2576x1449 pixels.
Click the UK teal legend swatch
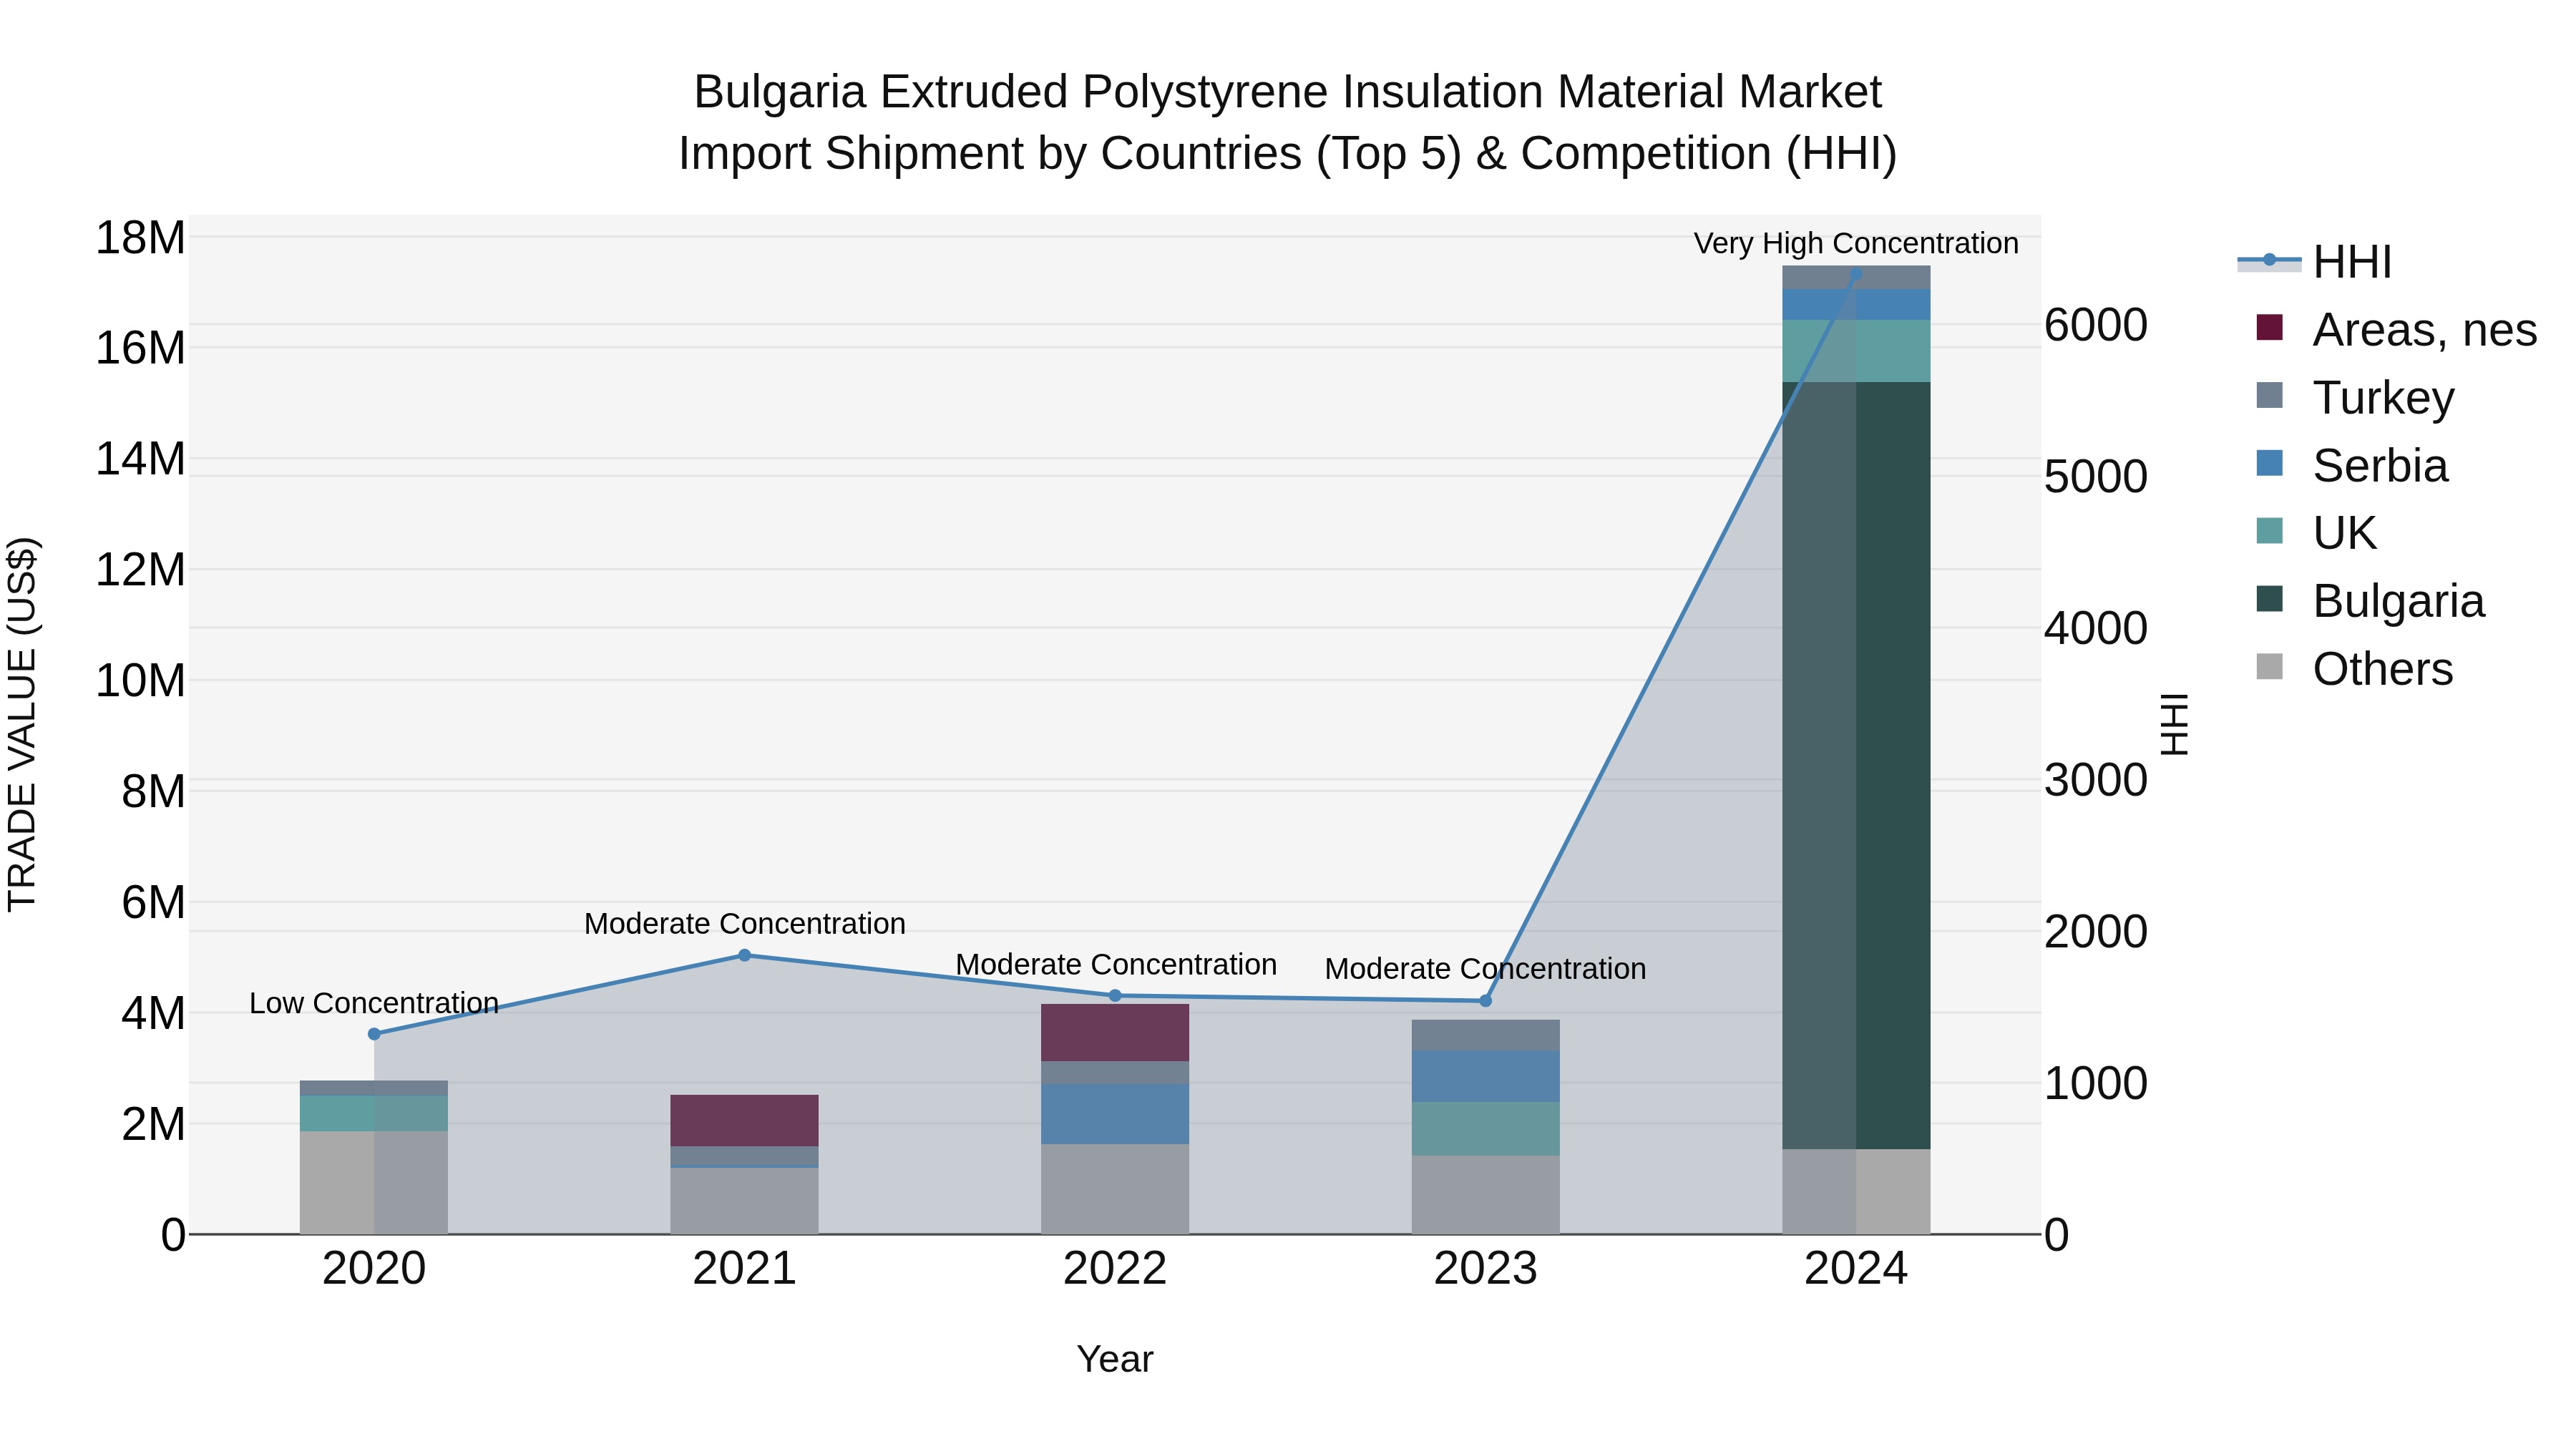(x=2270, y=530)
